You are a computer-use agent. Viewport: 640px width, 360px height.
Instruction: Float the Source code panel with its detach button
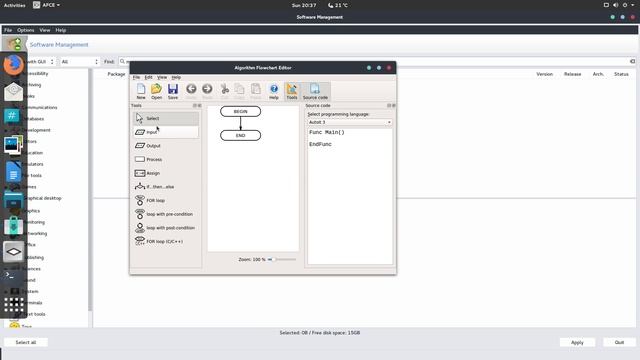point(389,105)
